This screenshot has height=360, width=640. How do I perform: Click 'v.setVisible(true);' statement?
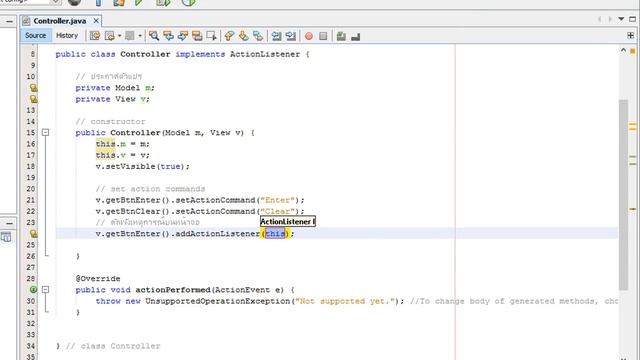[x=142, y=167]
